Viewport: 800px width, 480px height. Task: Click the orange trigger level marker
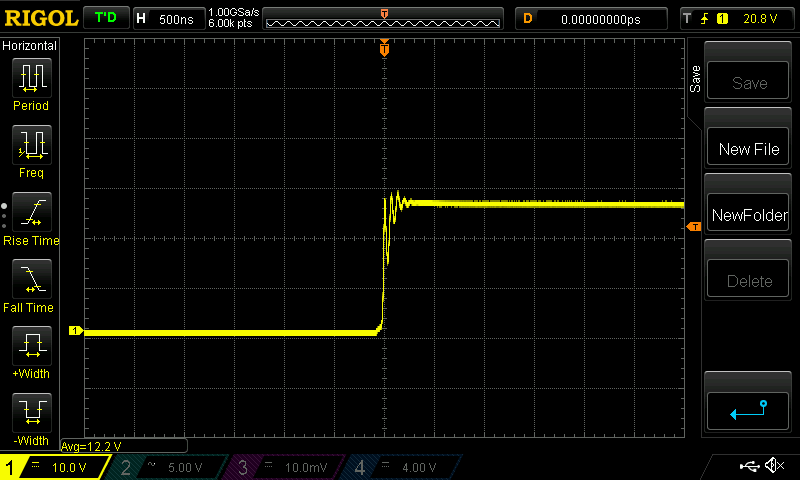click(x=693, y=228)
